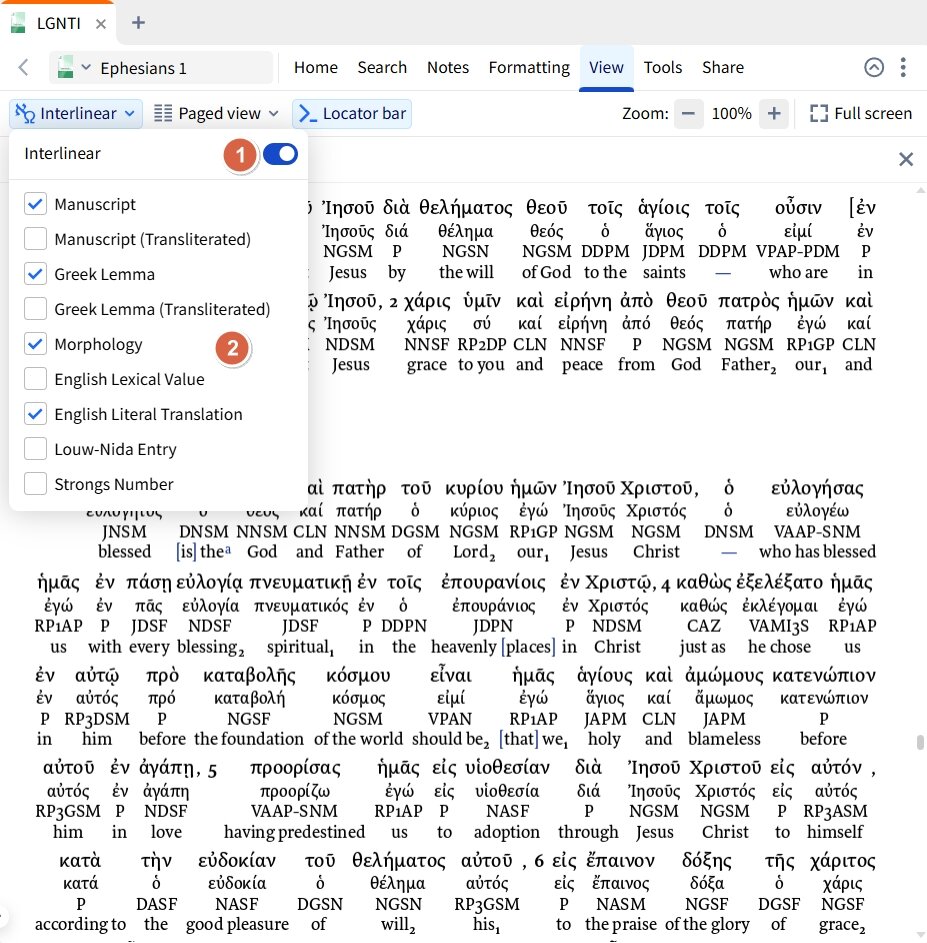Viewport: 927px width, 943px height.
Task: Decrease zoom with minus button
Action: coord(687,114)
